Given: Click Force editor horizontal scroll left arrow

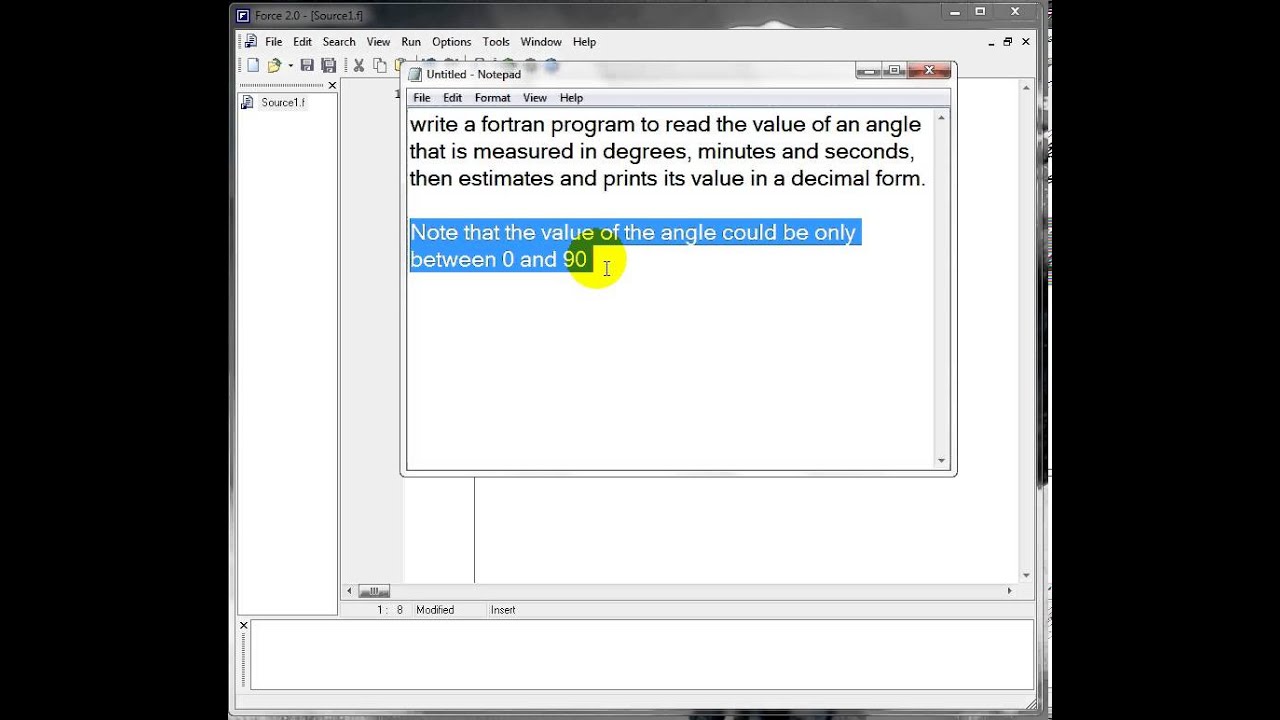Looking at the screenshot, I should pos(349,591).
